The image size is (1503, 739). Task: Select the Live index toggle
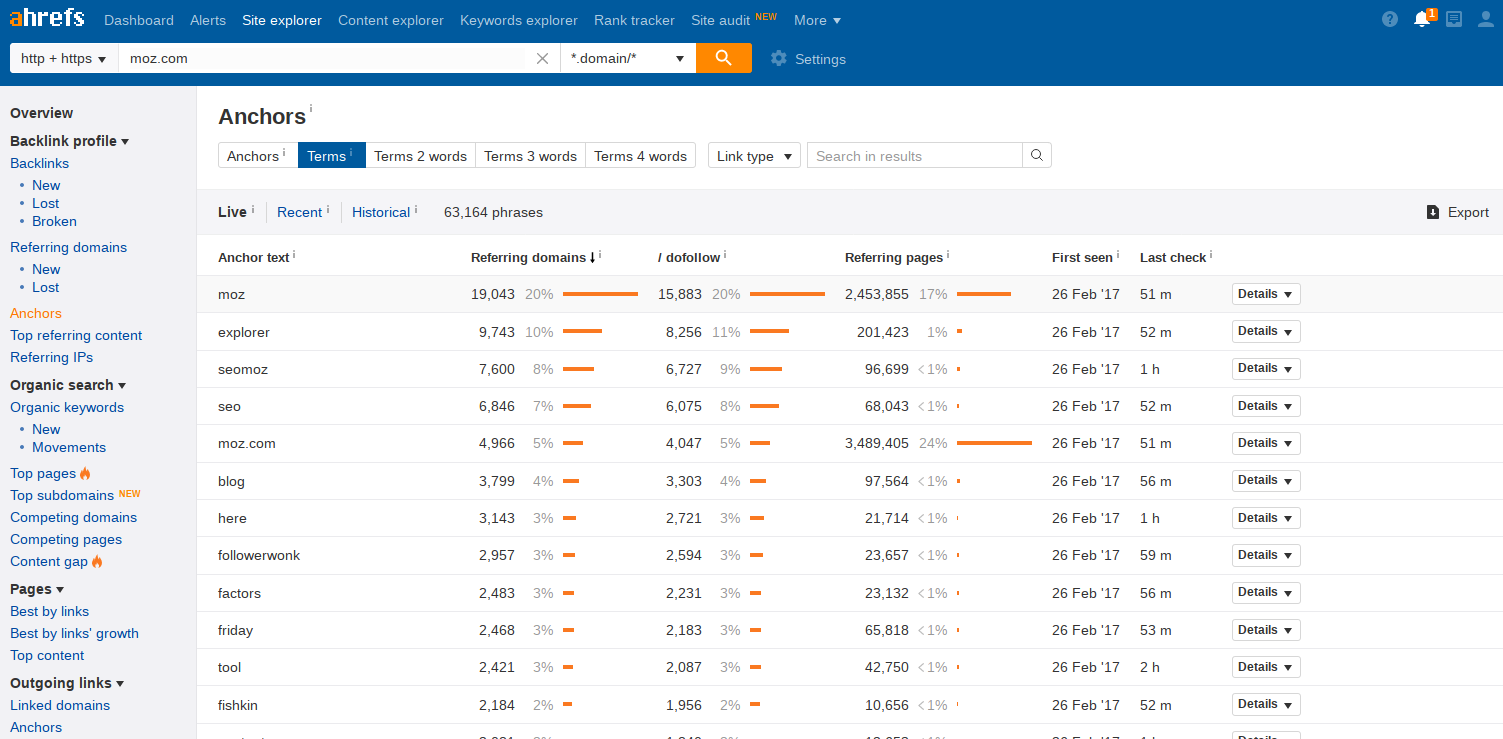(x=232, y=212)
